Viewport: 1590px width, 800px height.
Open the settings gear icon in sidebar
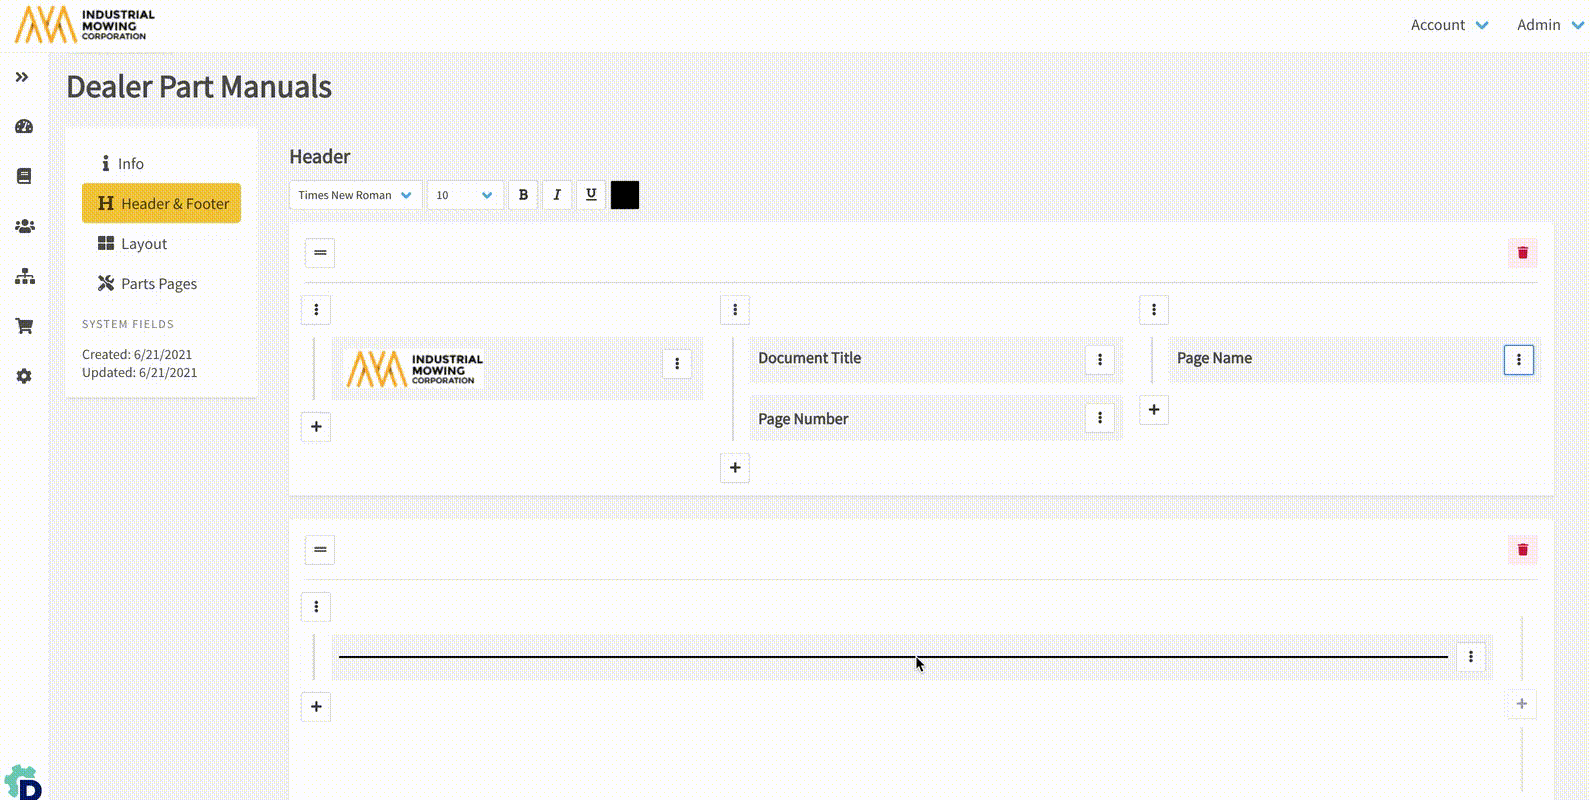tap(24, 376)
